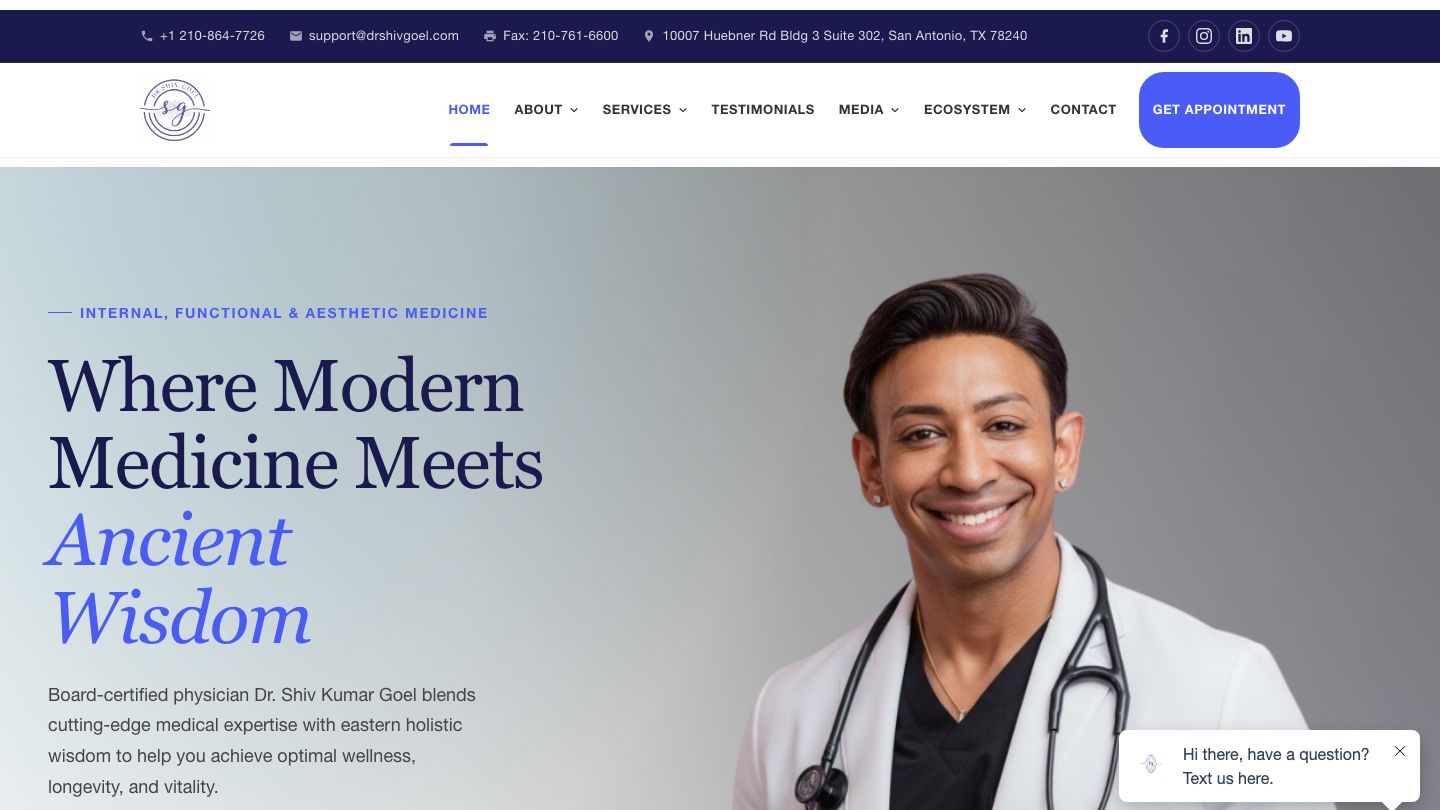Image resolution: width=1440 pixels, height=810 pixels.
Task: Close the text-us chat popup
Action: pyautogui.click(x=1400, y=751)
